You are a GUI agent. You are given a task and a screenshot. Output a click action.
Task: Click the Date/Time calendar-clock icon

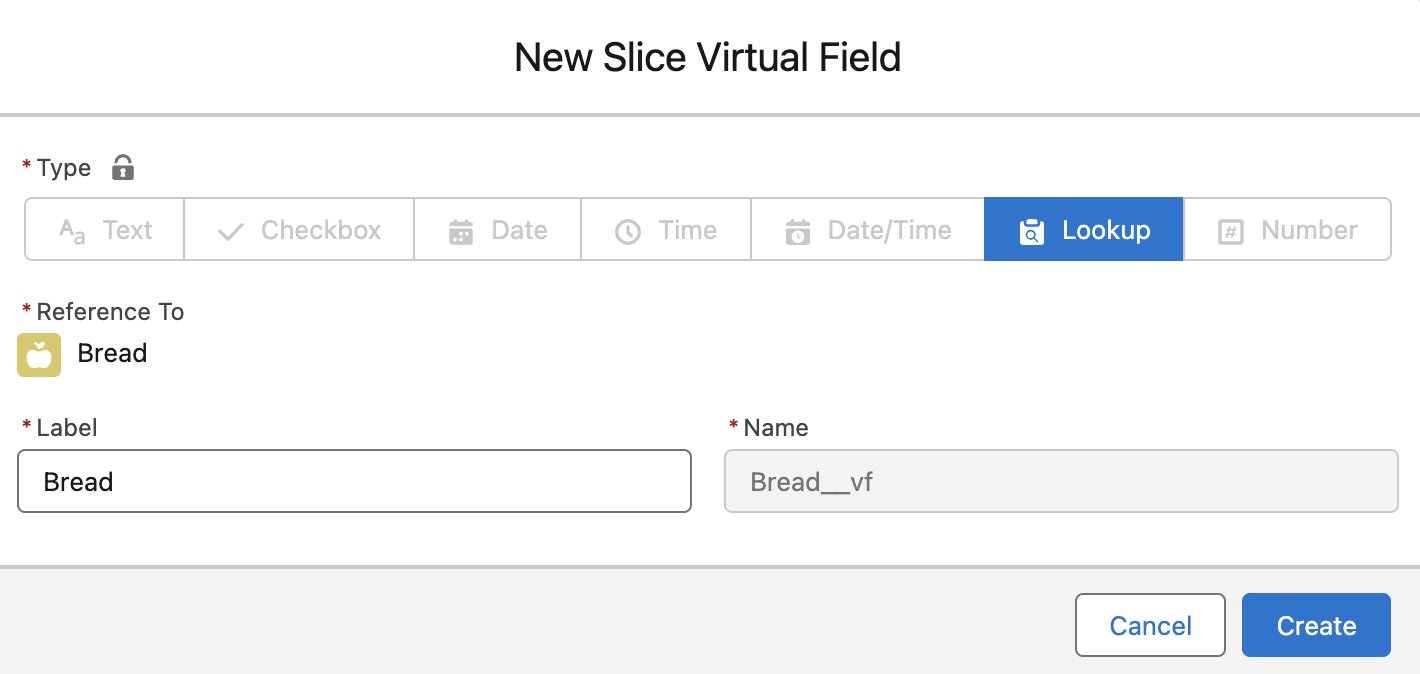pyautogui.click(x=797, y=229)
